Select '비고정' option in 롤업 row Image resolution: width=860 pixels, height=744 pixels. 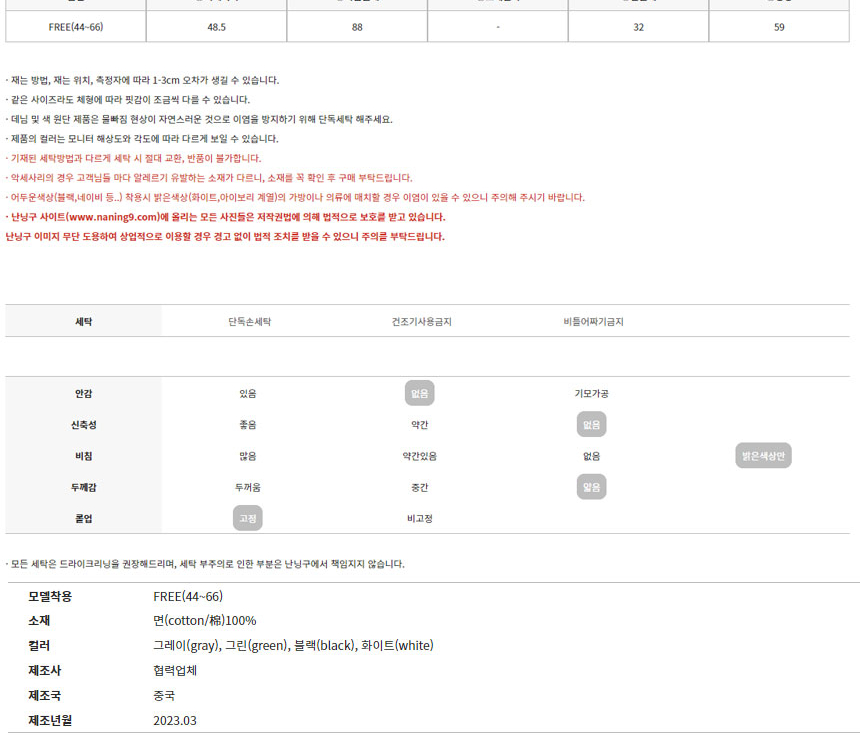click(x=420, y=518)
